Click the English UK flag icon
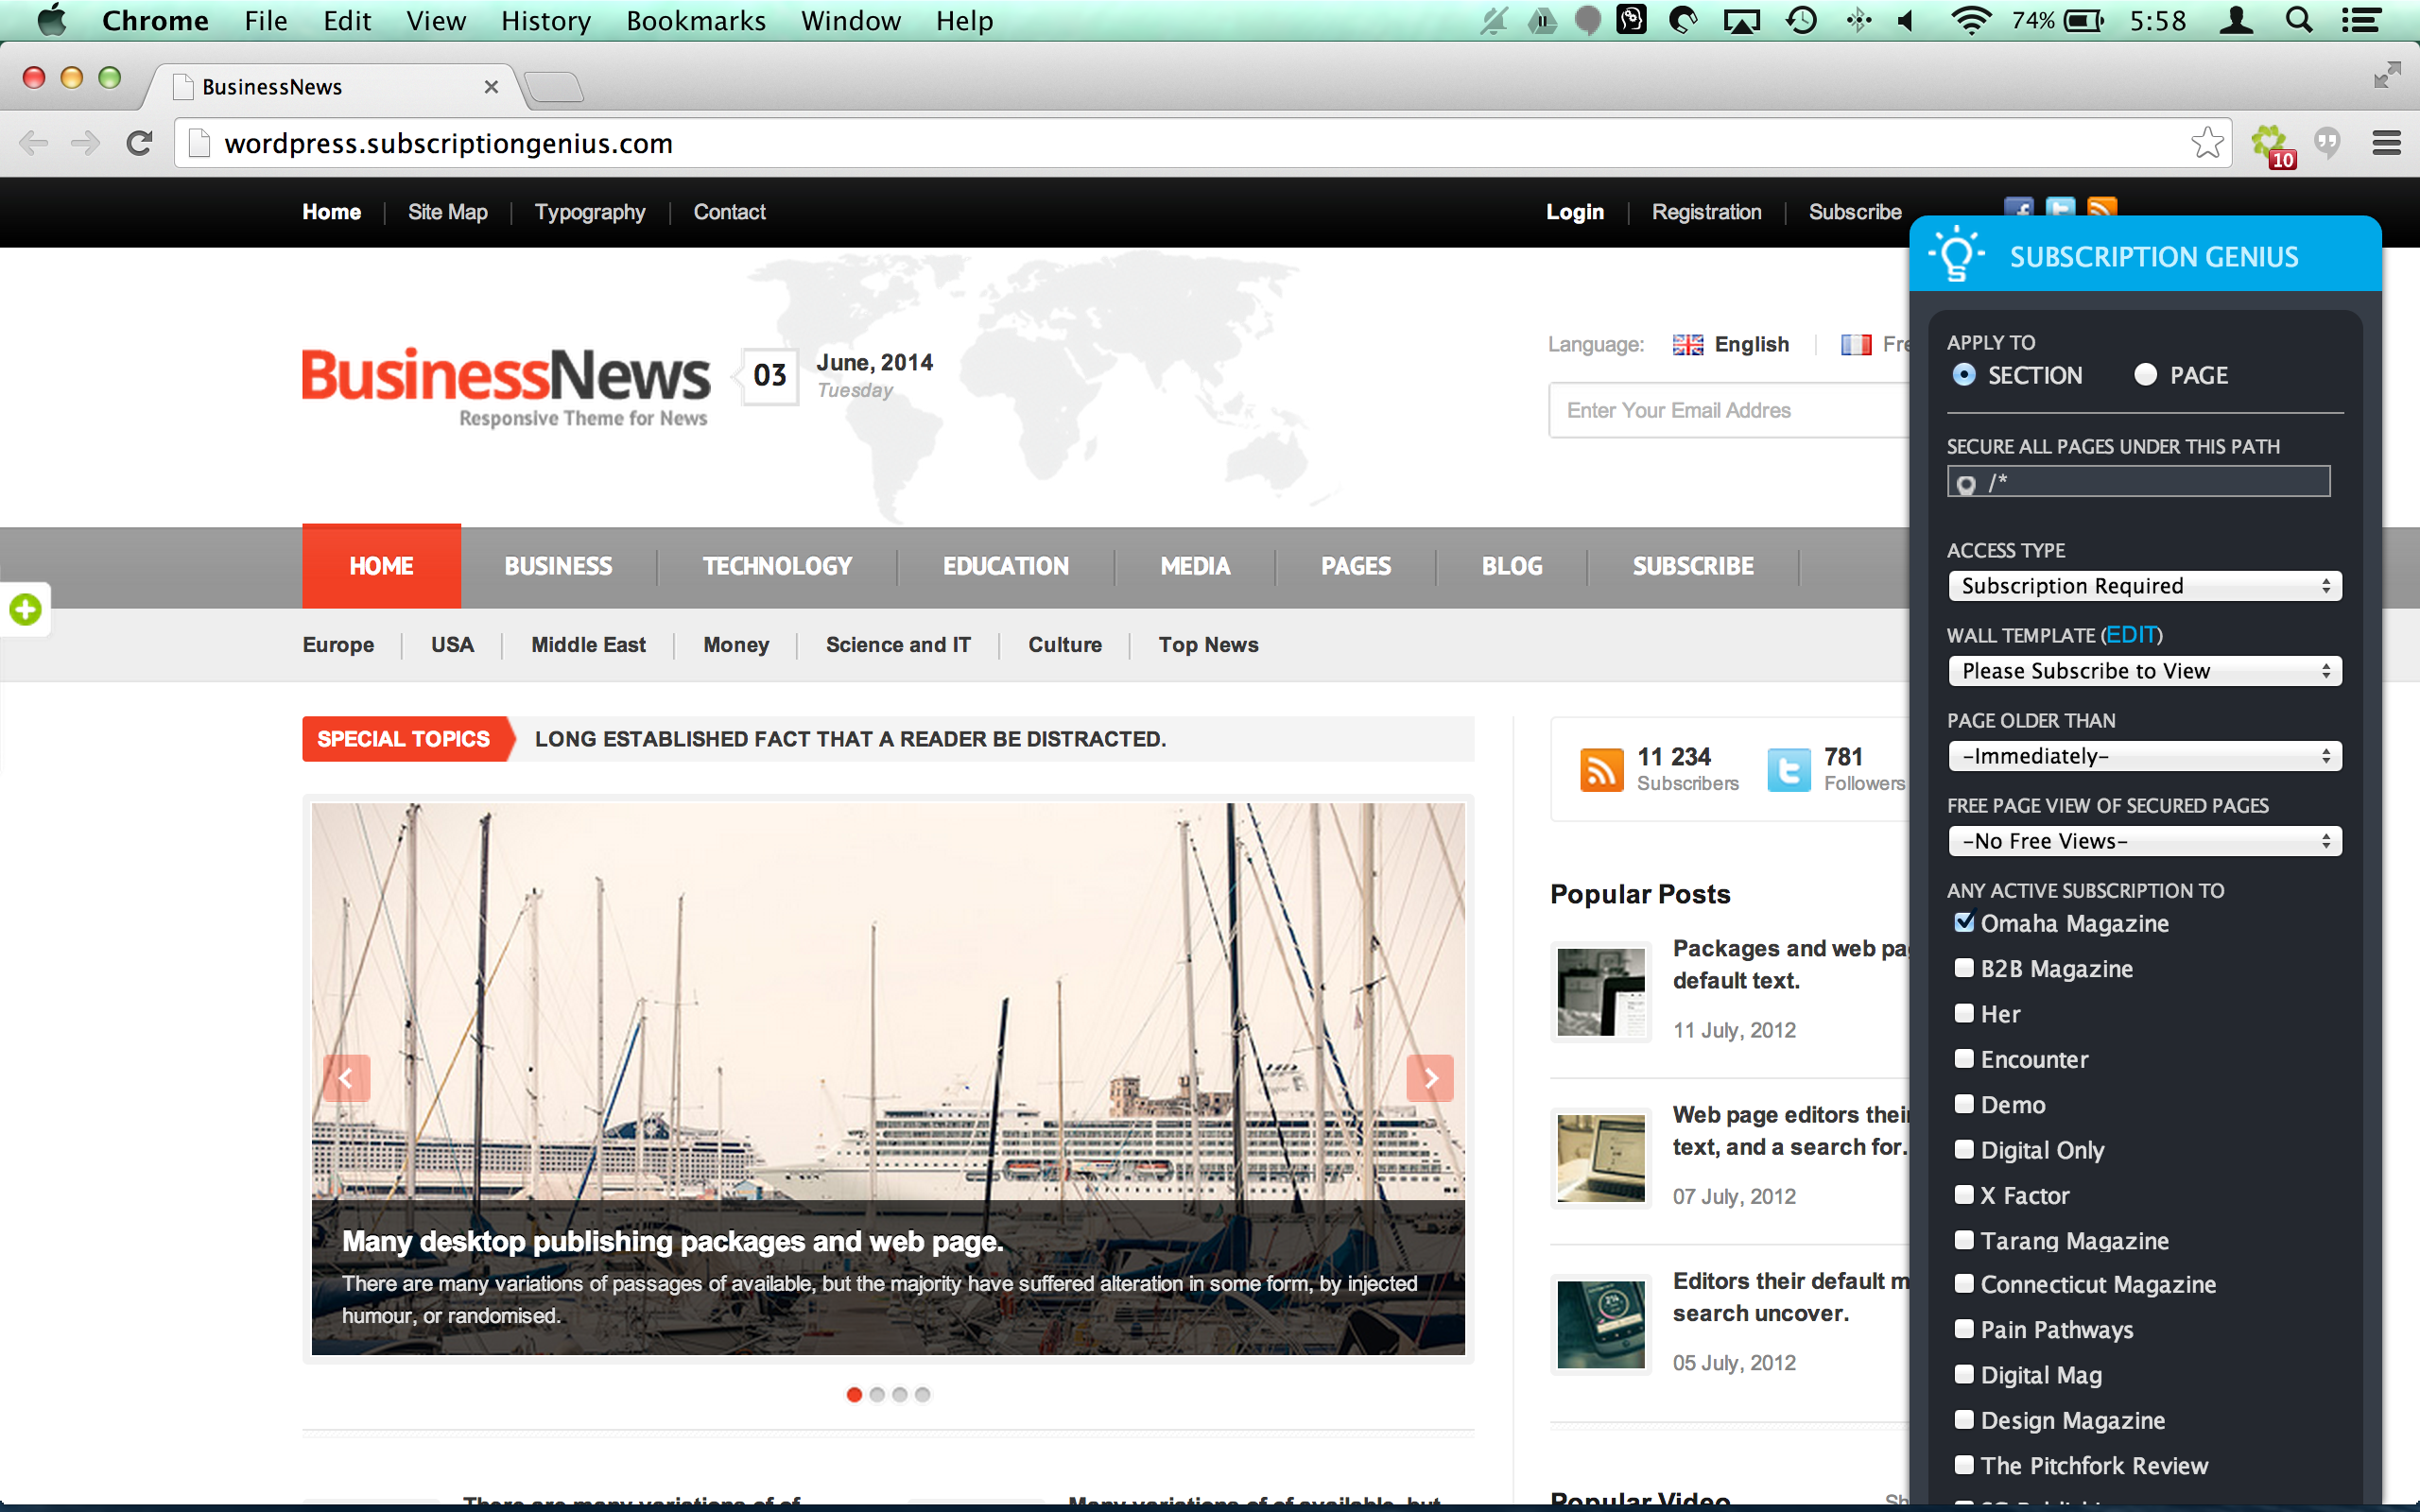 (x=1688, y=345)
